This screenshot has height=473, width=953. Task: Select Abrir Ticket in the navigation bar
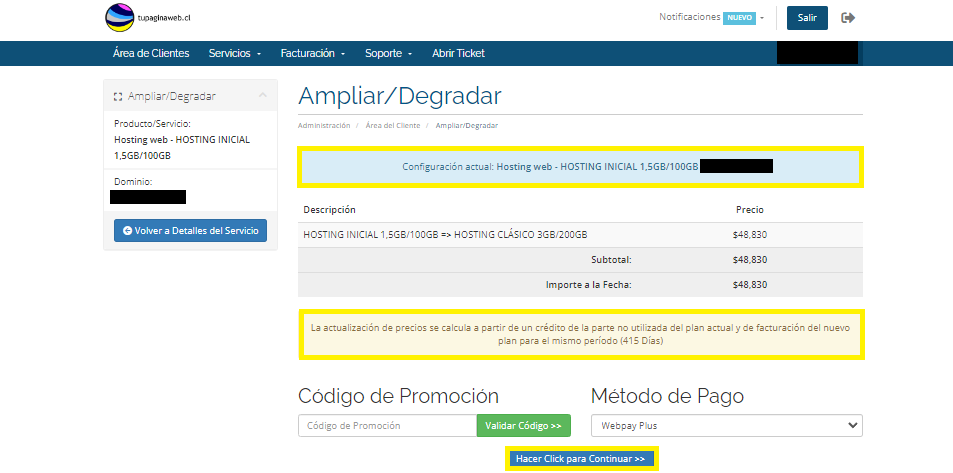(x=458, y=53)
